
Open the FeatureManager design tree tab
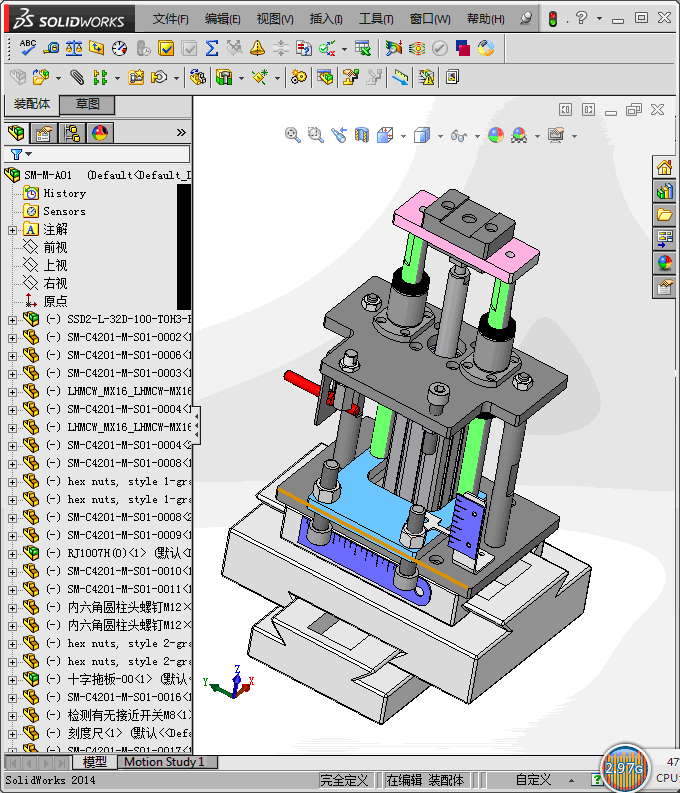click(x=16, y=133)
